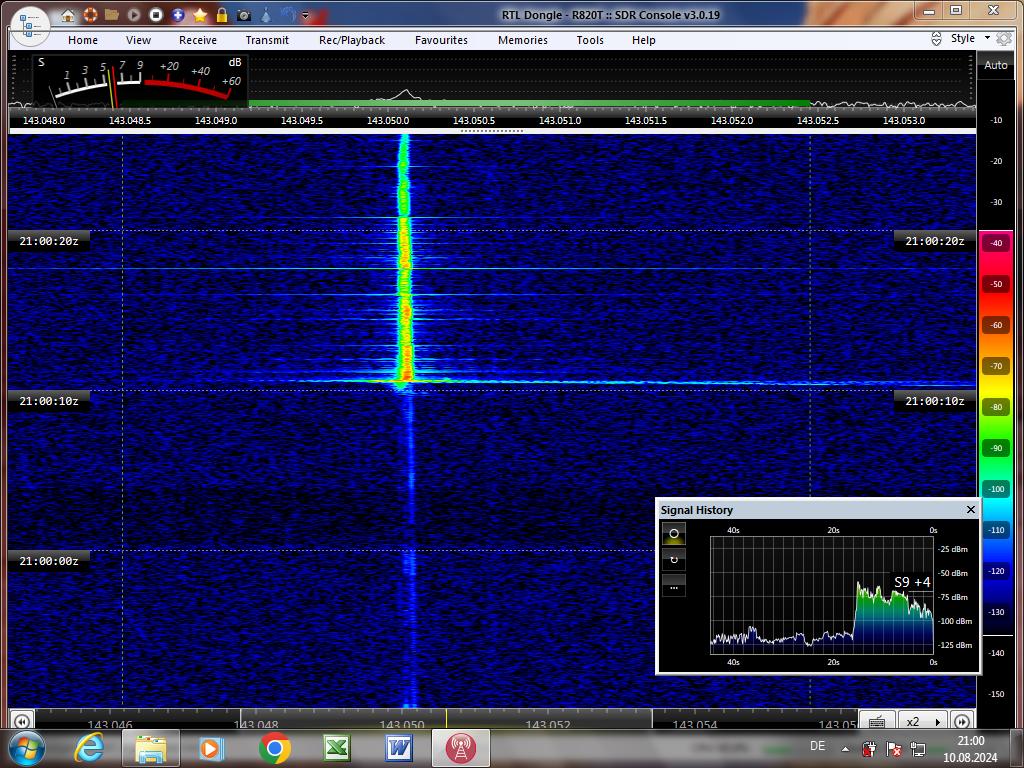Click the -70 level on colour scale
Screen dimensions: 1024x768
coord(996,366)
